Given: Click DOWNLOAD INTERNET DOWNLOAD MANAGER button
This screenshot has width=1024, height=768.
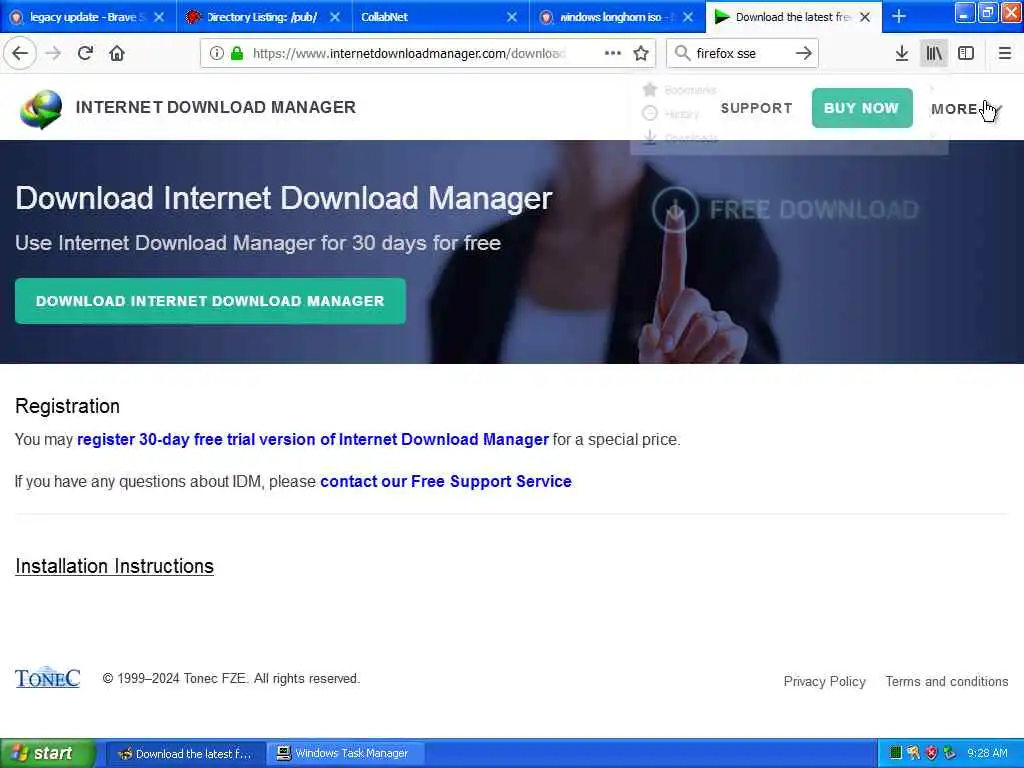Looking at the screenshot, I should (210, 301).
